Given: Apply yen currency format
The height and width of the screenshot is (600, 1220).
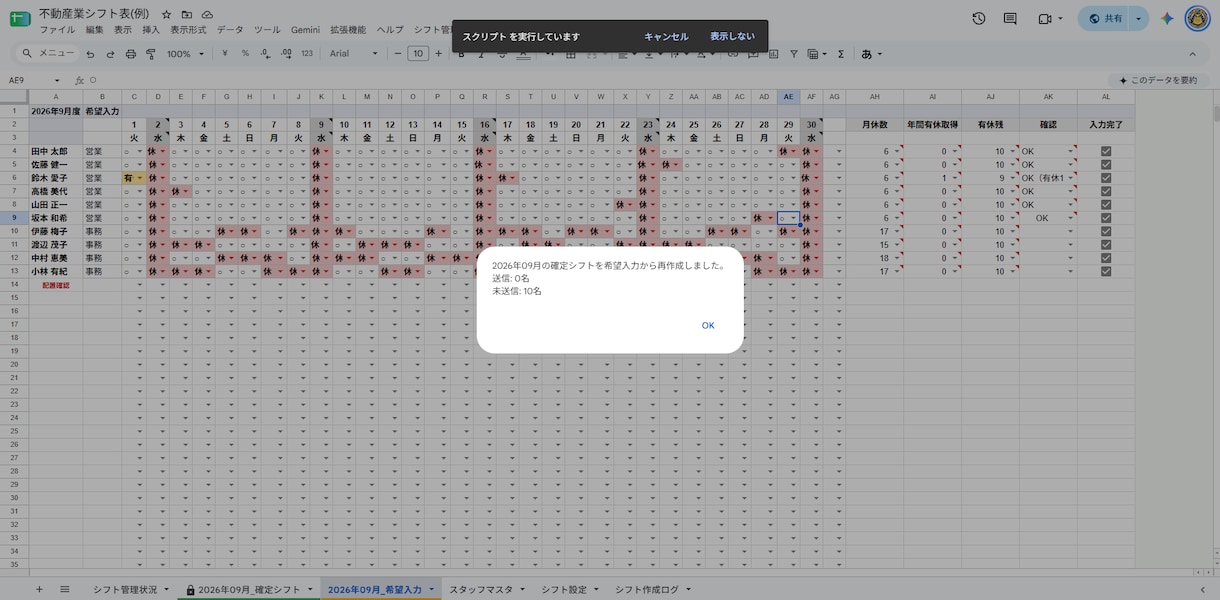Looking at the screenshot, I should [x=225, y=54].
